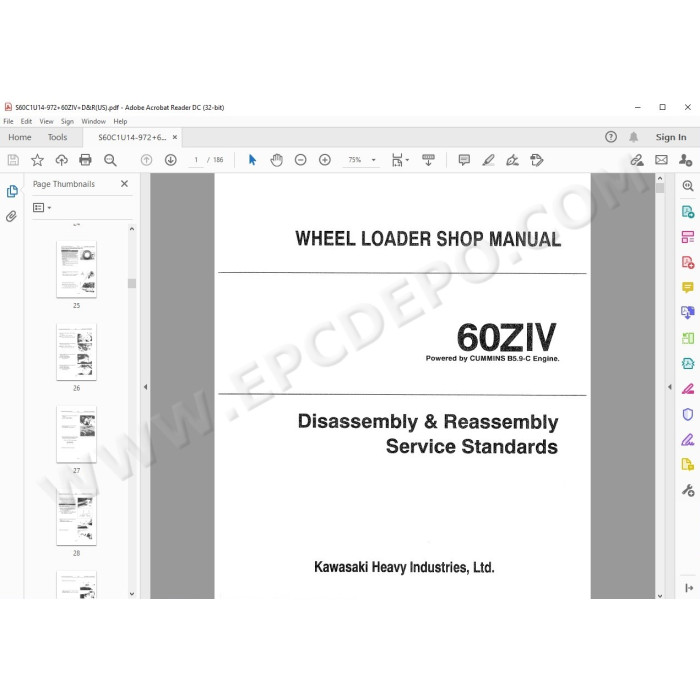The height and width of the screenshot is (700, 700).
Task: Open the Help menu
Action: pos(120,121)
